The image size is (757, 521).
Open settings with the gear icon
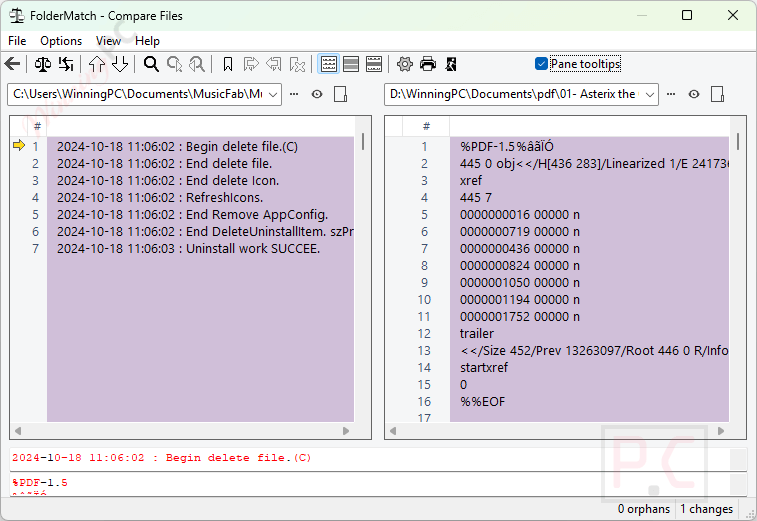point(405,64)
